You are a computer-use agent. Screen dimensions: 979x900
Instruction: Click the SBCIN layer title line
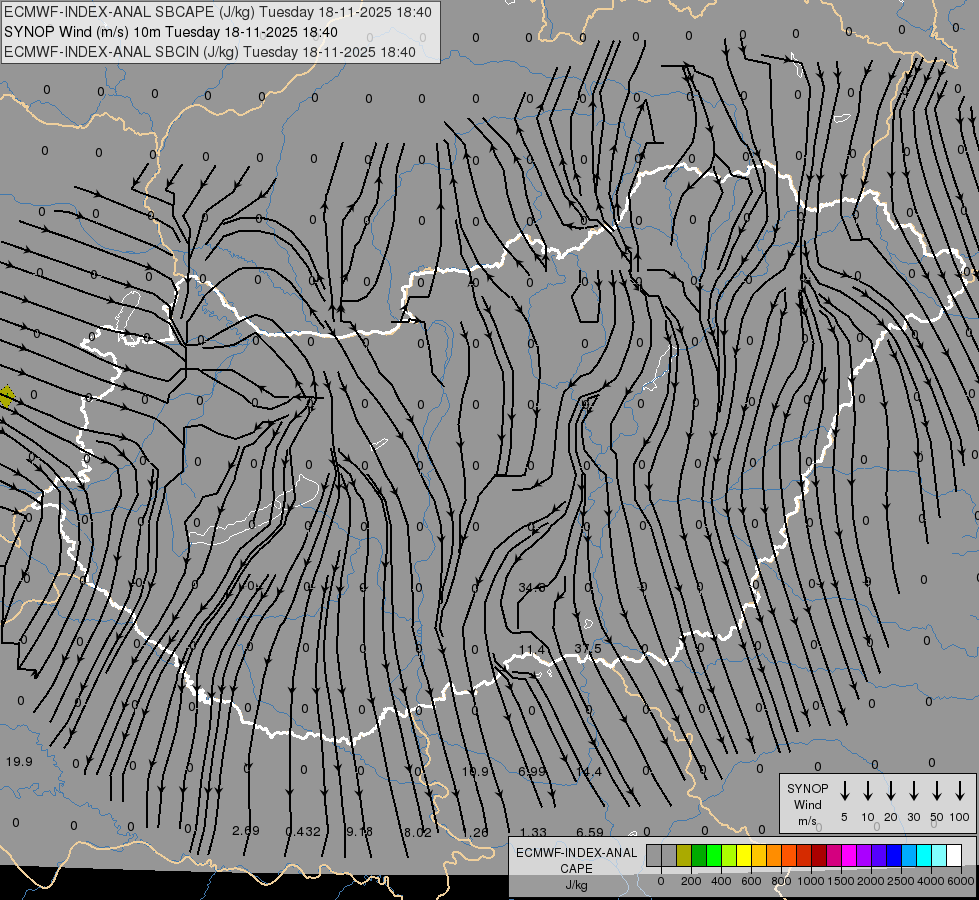210,52
